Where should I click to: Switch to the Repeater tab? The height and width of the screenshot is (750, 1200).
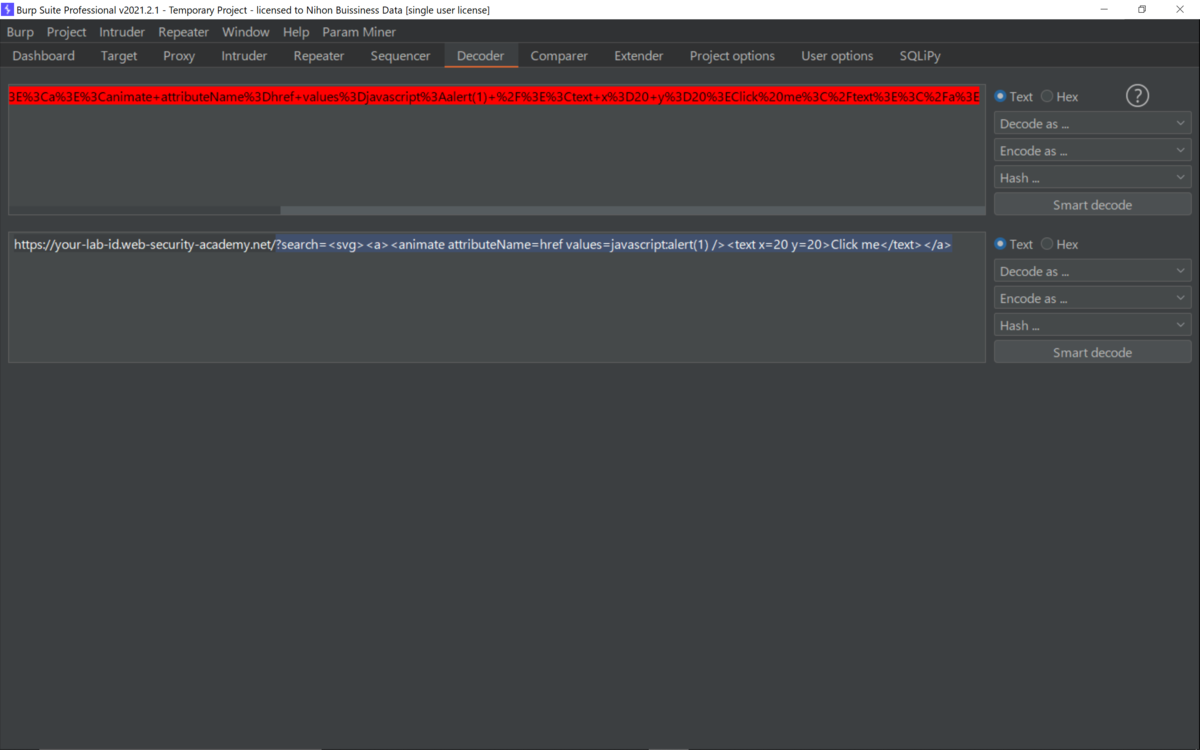[319, 56]
